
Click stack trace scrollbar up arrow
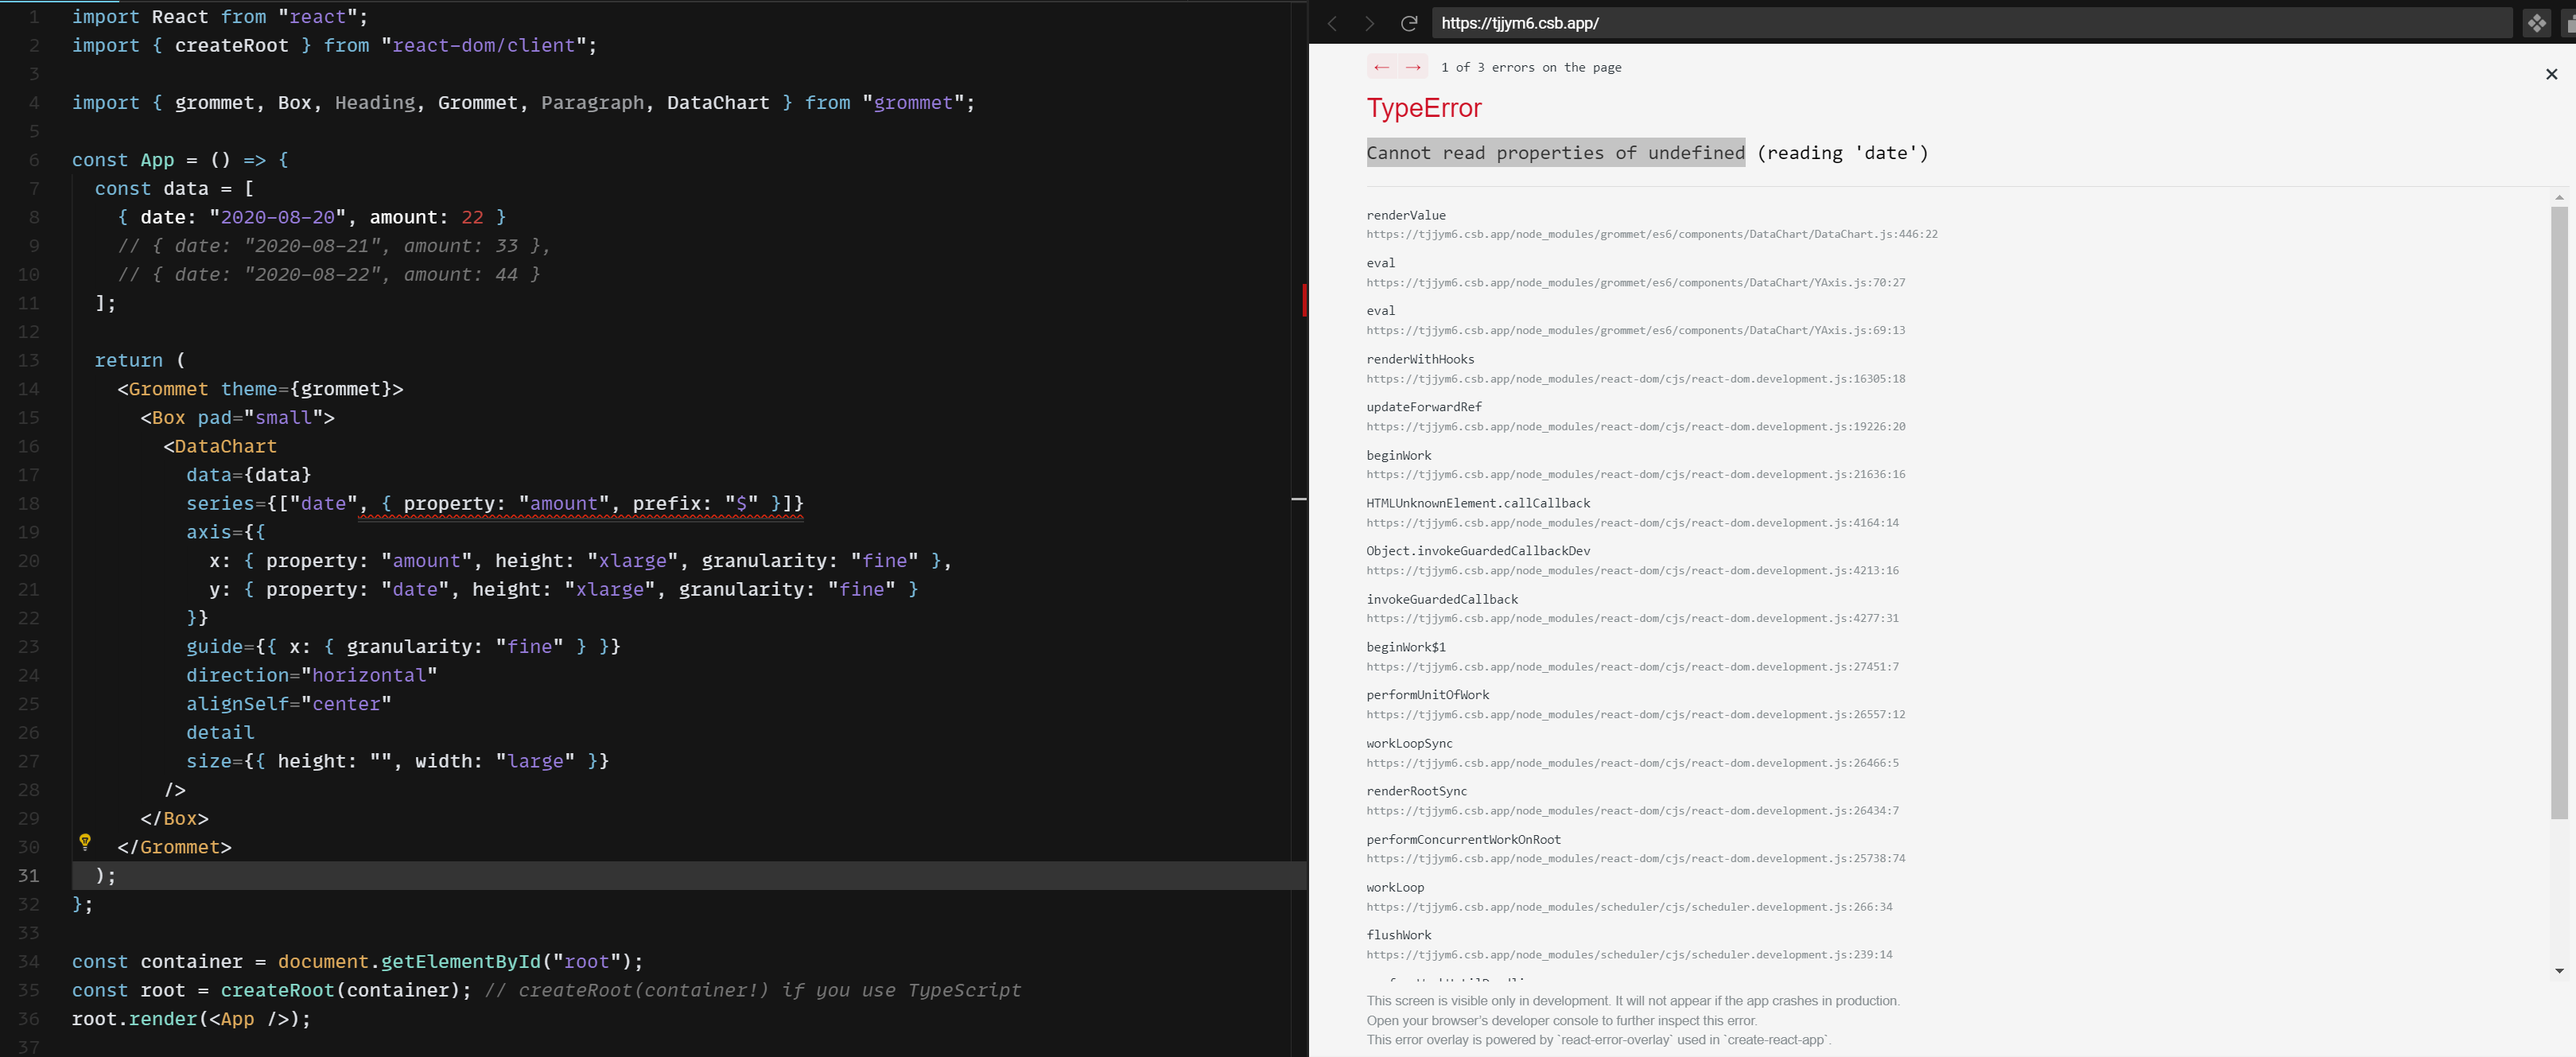pyautogui.click(x=2559, y=197)
